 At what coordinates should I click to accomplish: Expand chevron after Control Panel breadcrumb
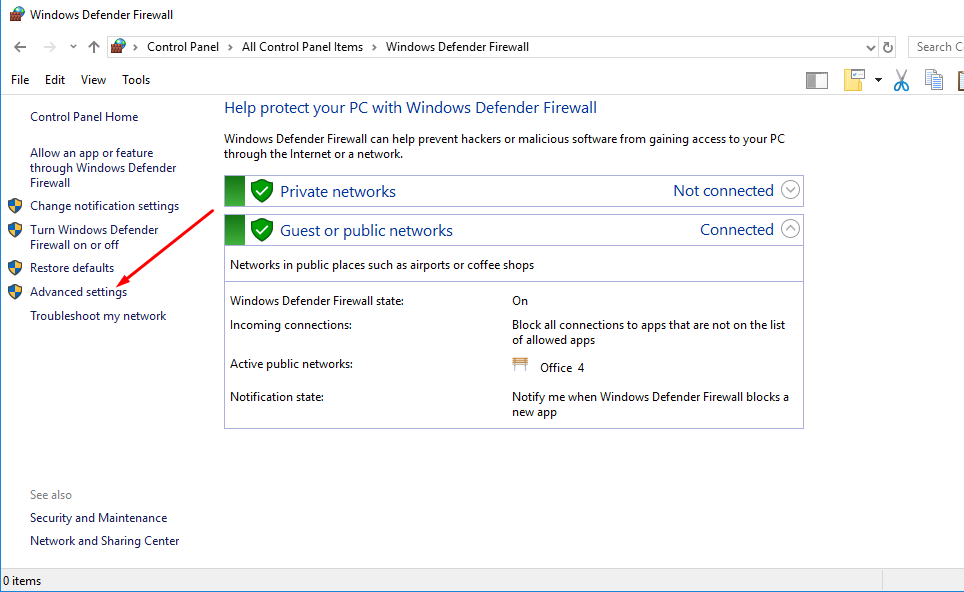231,47
